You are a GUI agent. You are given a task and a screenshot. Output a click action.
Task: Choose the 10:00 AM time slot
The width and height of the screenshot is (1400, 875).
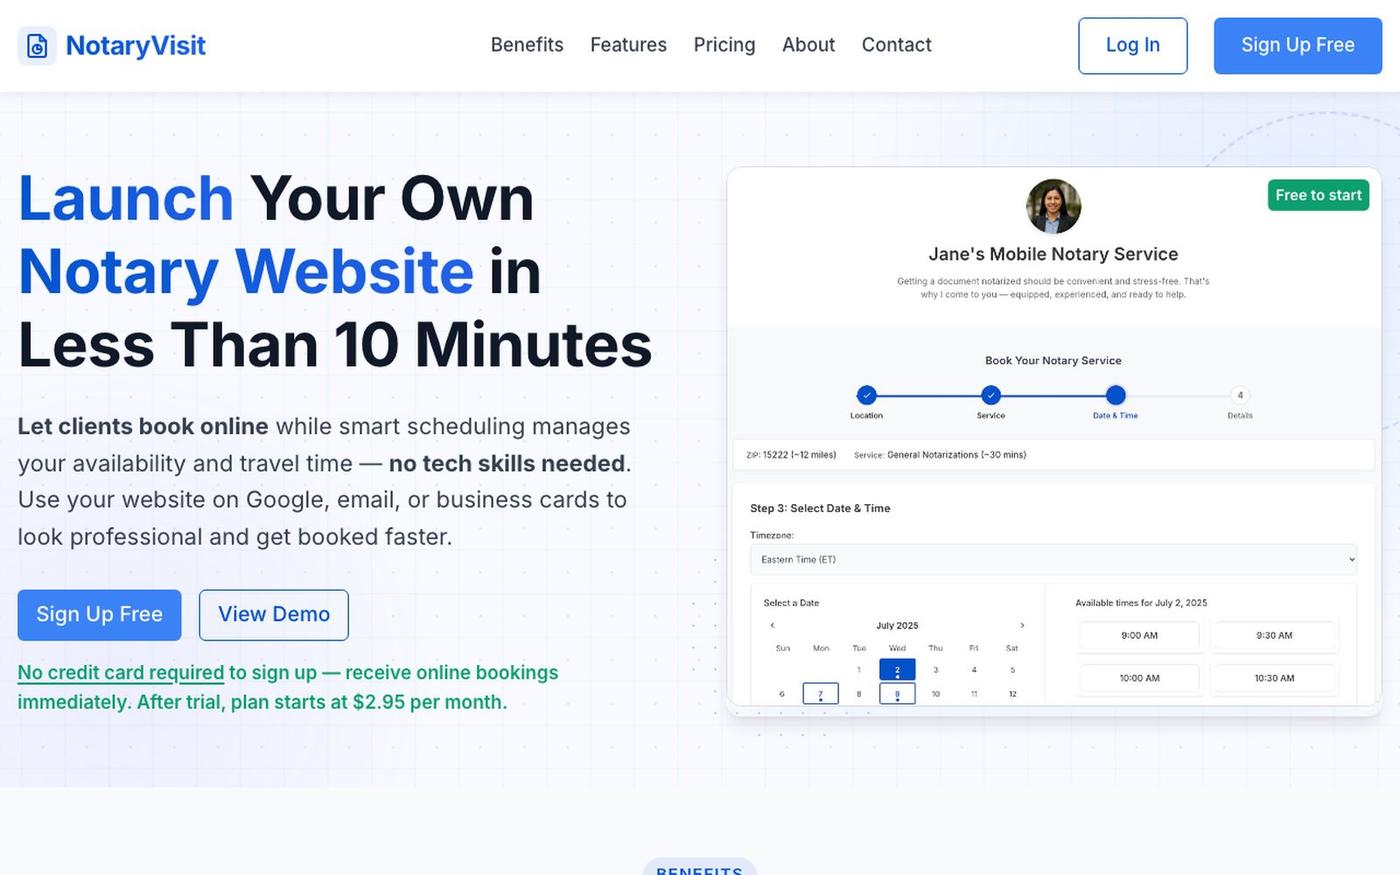(1139, 678)
